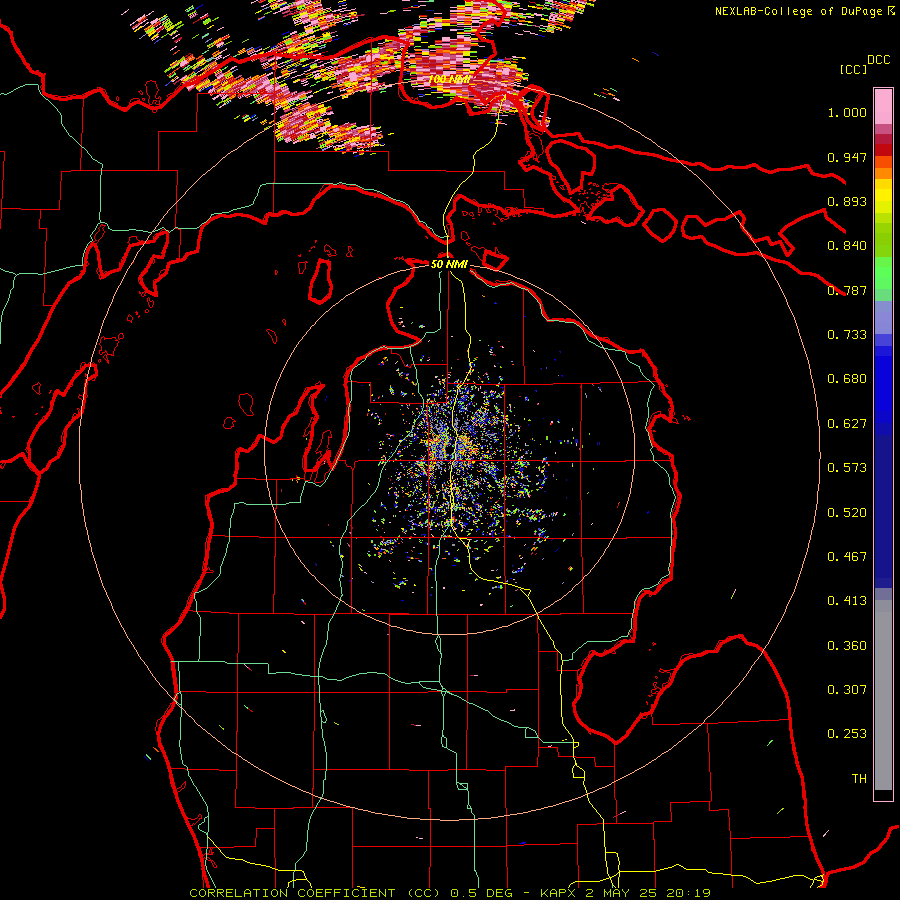The height and width of the screenshot is (900, 900).
Task: Select the 0.360 legend value
Action: (x=847, y=646)
